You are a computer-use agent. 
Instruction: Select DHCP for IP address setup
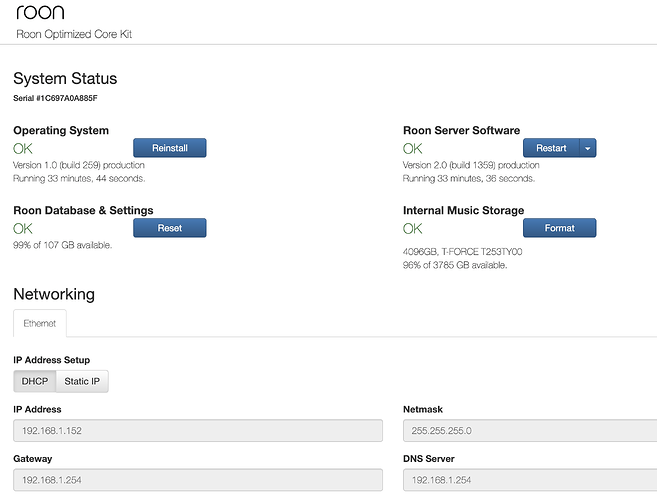35,381
